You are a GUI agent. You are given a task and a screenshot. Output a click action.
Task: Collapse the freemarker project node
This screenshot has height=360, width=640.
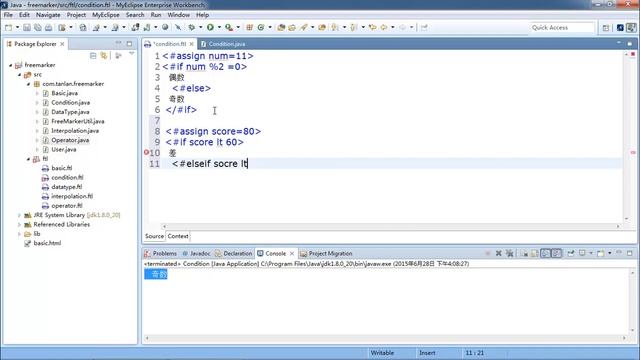[11, 65]
